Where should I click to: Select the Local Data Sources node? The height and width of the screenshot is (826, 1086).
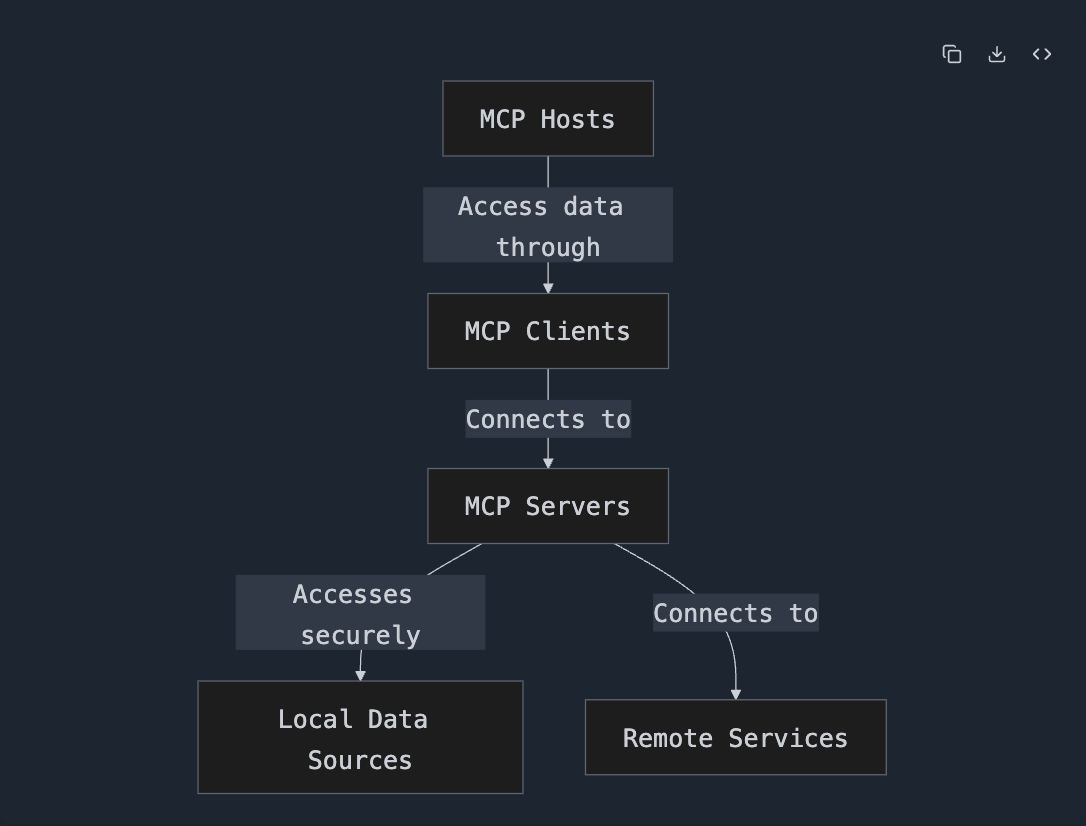point(360,738)
